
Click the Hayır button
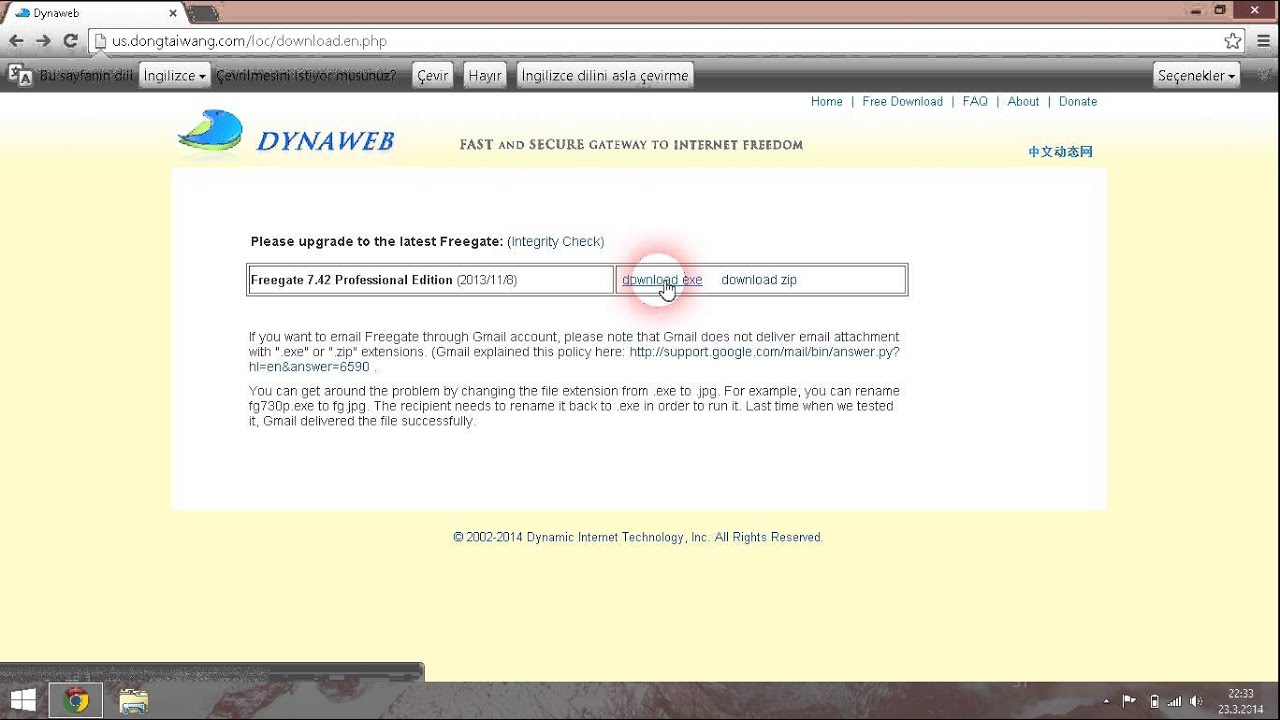[485, 76]
